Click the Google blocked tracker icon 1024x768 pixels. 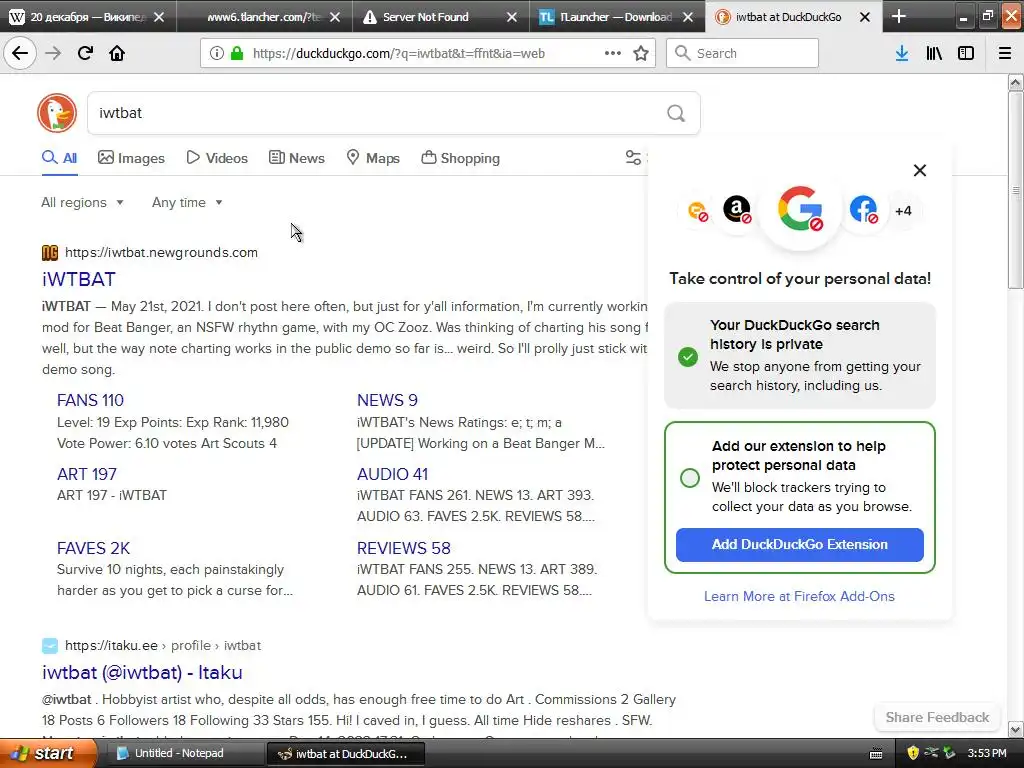pos(801,210)
